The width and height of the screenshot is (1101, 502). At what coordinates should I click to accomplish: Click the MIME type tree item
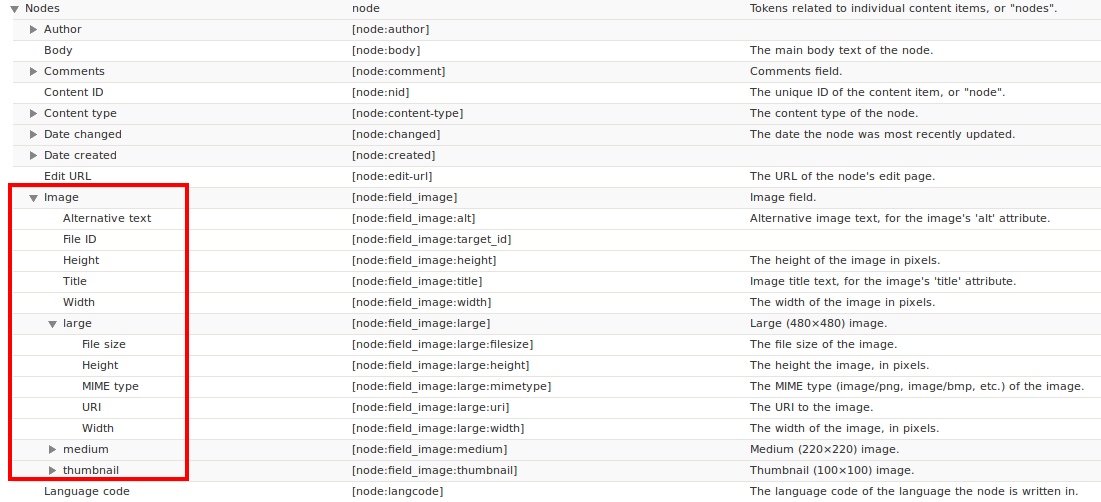(x=110, y=386)
